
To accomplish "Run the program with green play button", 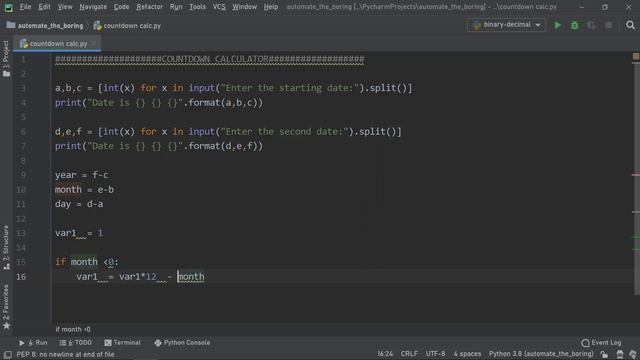I will pyautogui.click(x=558, y=25).
